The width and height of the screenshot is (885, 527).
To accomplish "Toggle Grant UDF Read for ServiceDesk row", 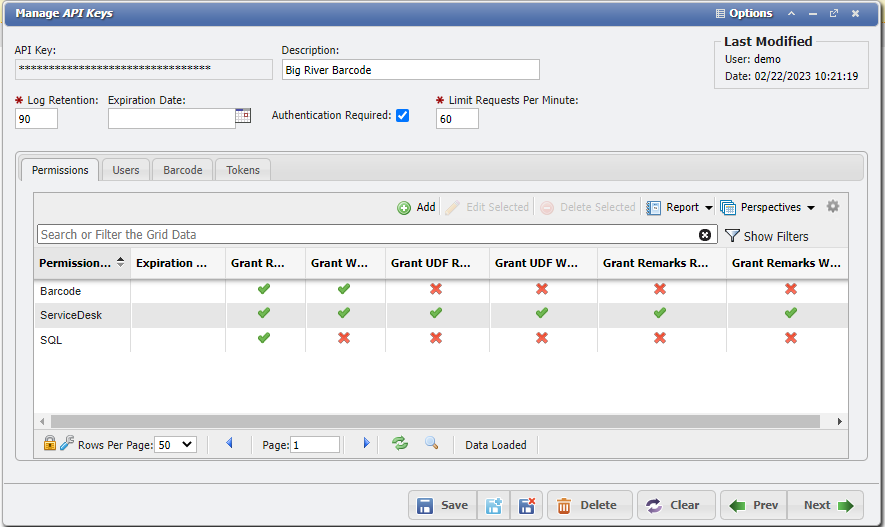I will coord(436,313).
